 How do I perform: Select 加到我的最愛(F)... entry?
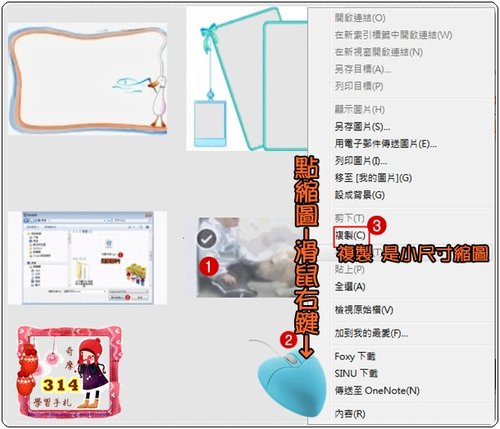point(371,333)
